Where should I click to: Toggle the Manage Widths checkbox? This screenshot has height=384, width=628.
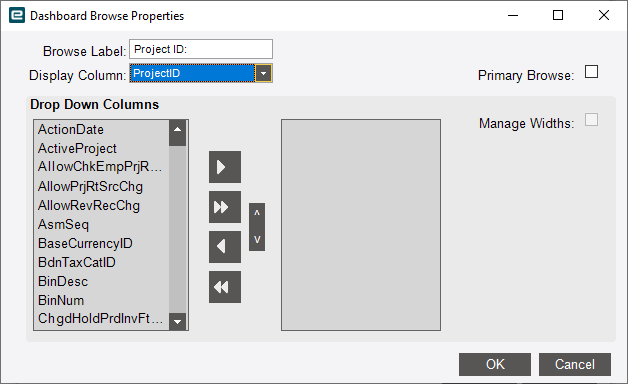pos(591,120)
